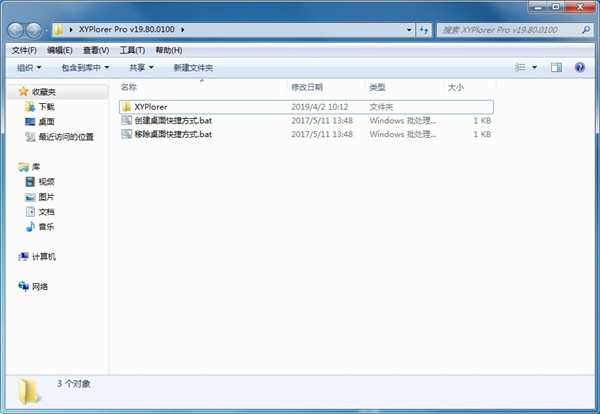The width and height of the screenshot is (600, 414).
Task: Select the XYPlorer folder row
Action: click(306, 107)
